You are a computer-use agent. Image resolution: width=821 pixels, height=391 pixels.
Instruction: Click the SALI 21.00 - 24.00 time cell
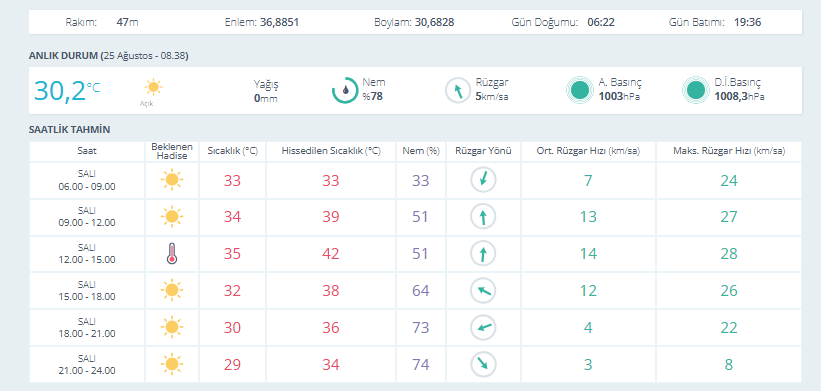(87, 364)
